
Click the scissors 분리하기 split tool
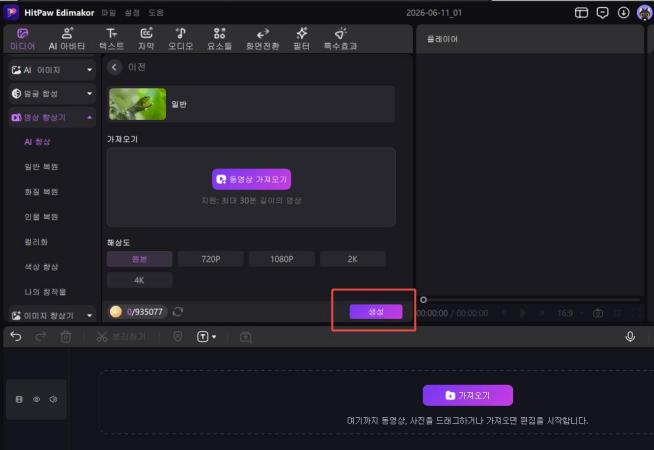121,337
